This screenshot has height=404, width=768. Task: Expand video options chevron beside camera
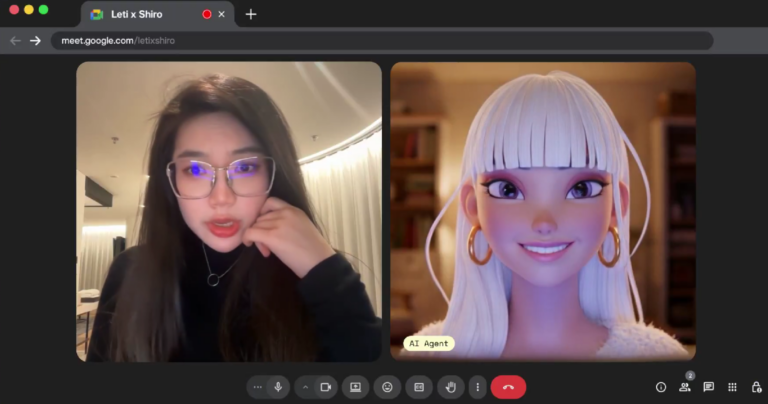pos(305,387)
